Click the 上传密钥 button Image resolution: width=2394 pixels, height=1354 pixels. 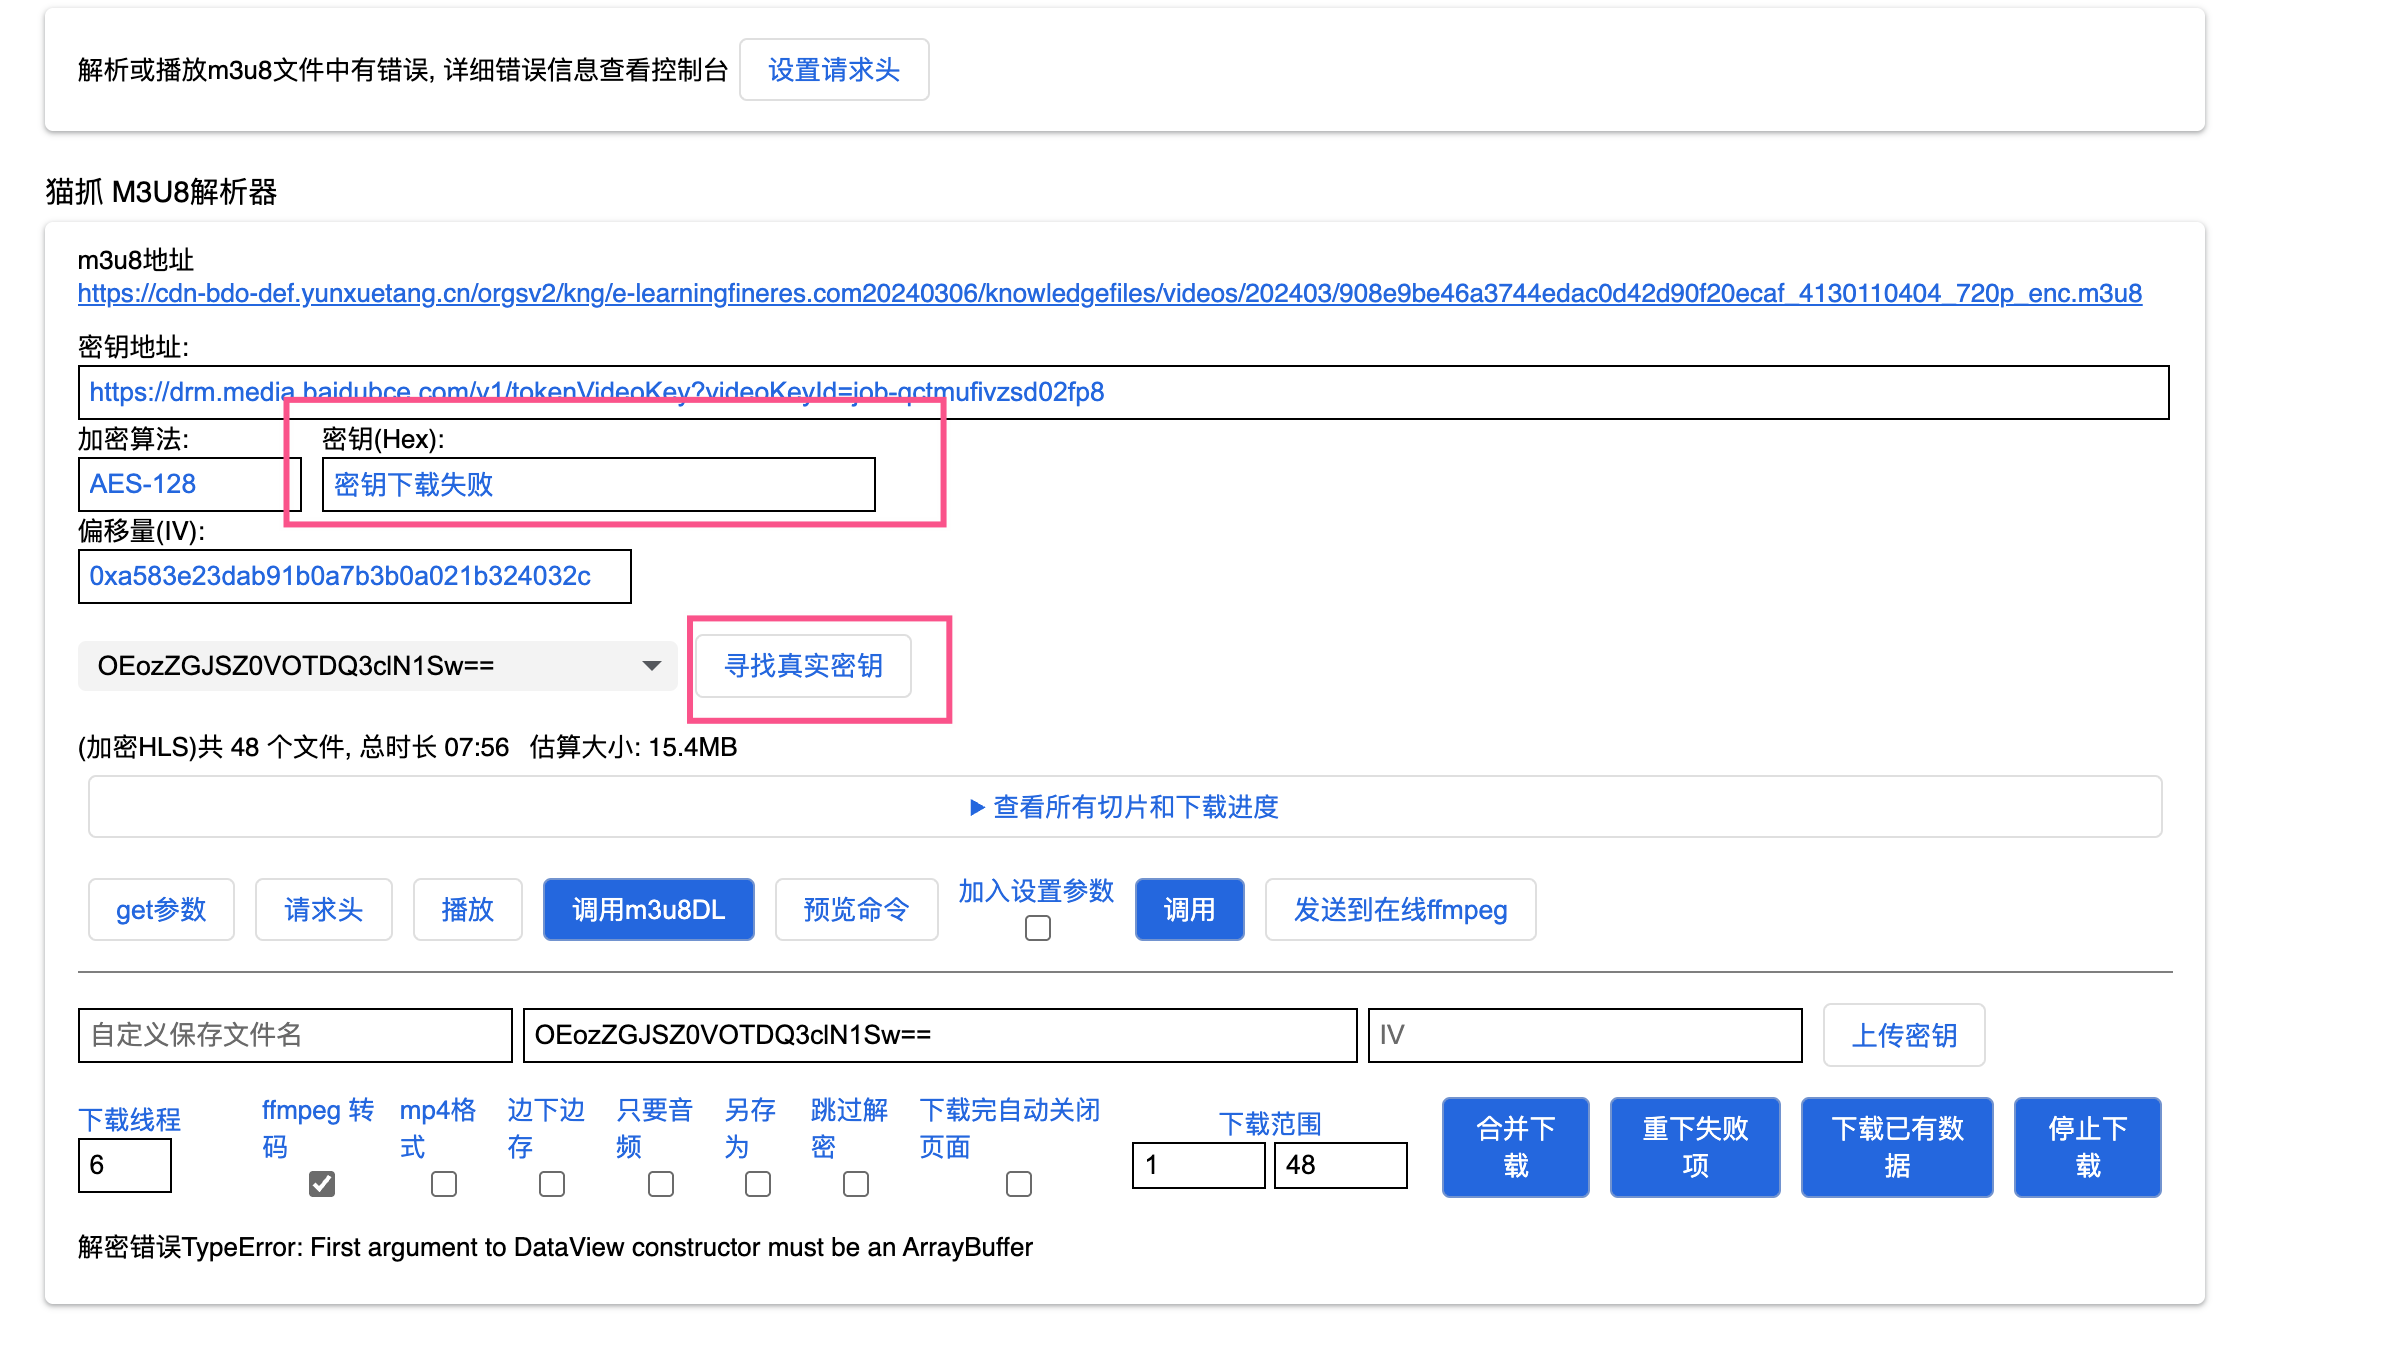[1903, 1036]
